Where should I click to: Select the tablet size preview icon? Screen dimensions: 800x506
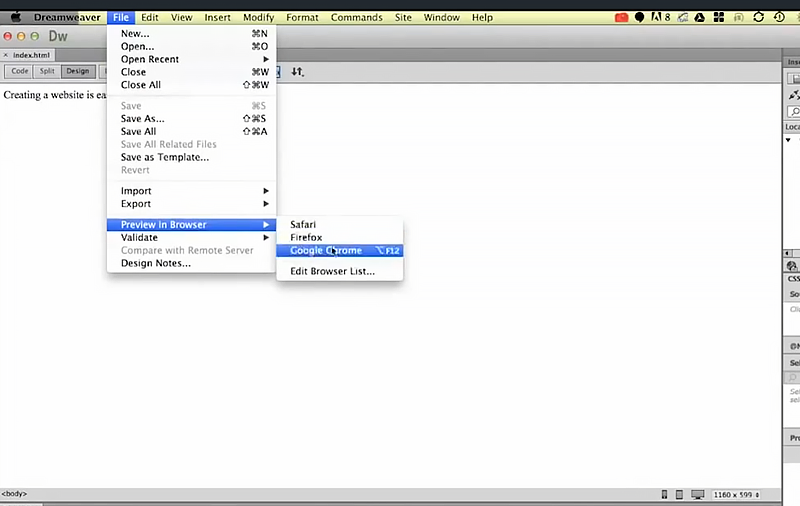pyautogui.click(x=680, y=494)
